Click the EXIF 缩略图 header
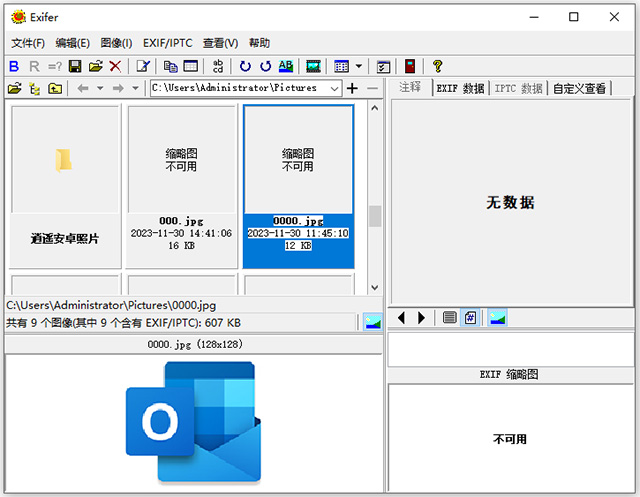This screenshot has width=640, height=497. [509, 374]
